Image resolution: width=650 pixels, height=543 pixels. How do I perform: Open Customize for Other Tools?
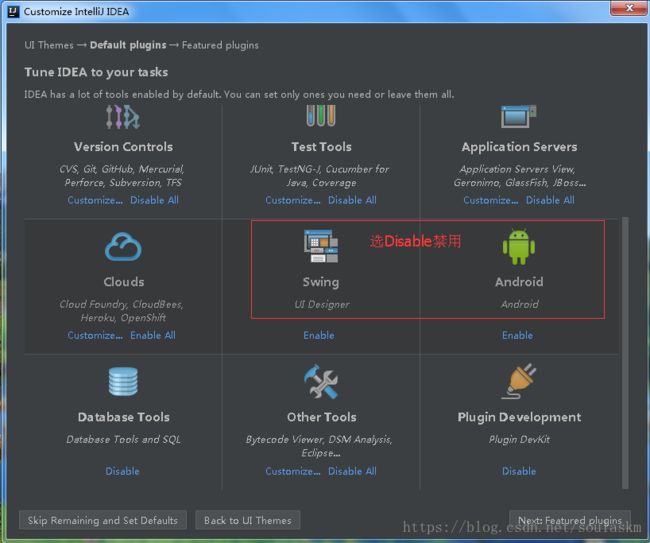click(293, 471)
